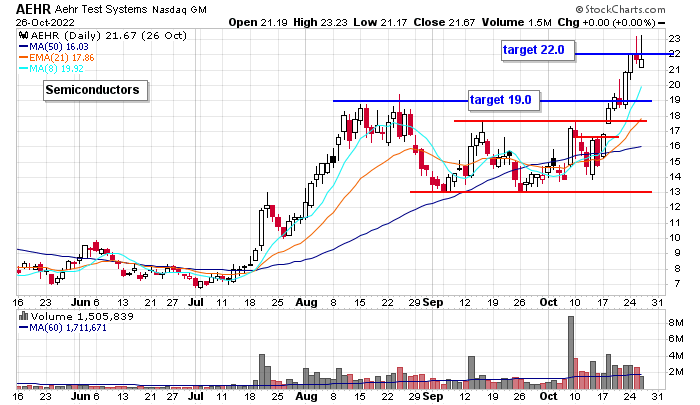Click the 23 price axis label

pyautogui.click(x=674, y=39)
